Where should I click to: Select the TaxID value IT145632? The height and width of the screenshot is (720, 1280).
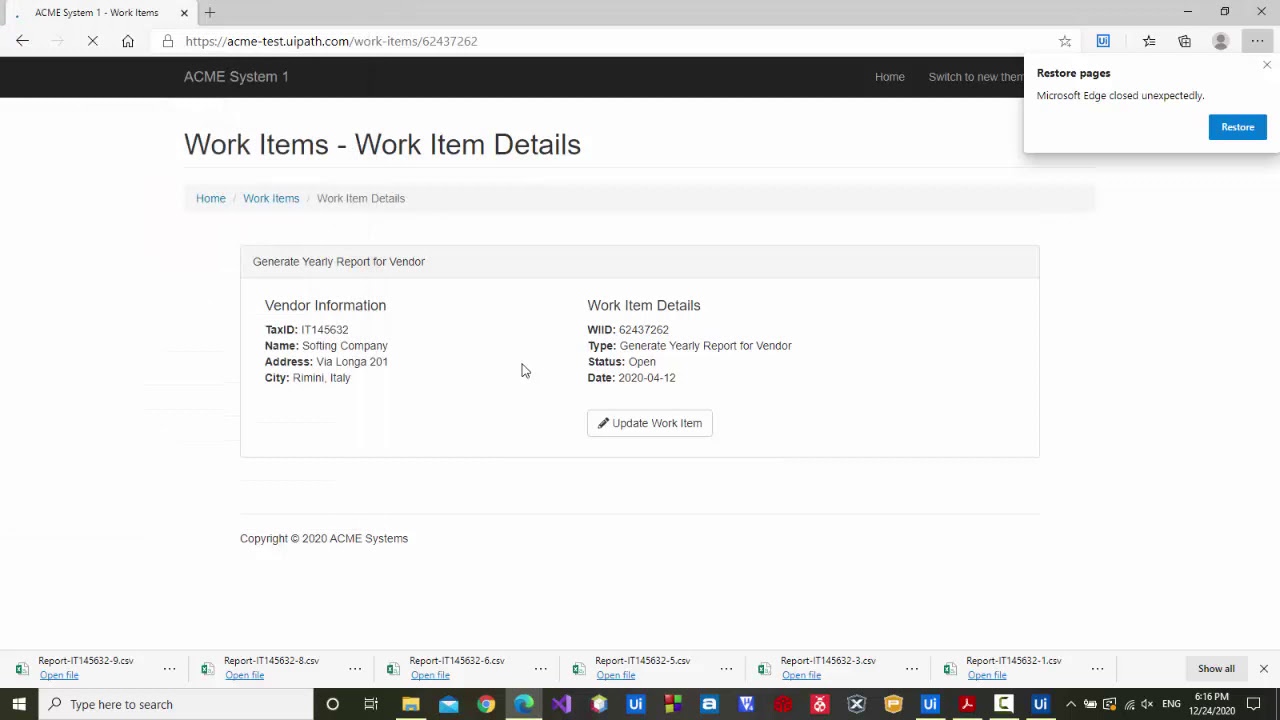pos(325,330)
